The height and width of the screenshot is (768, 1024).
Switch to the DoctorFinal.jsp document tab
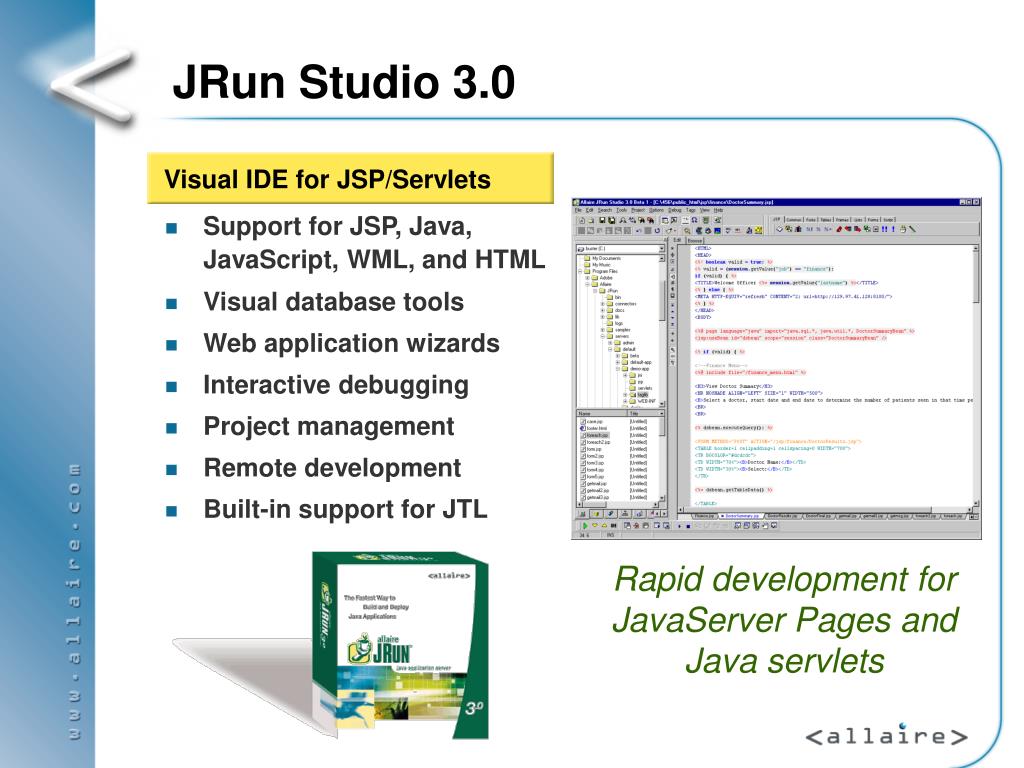coord(818,516)
